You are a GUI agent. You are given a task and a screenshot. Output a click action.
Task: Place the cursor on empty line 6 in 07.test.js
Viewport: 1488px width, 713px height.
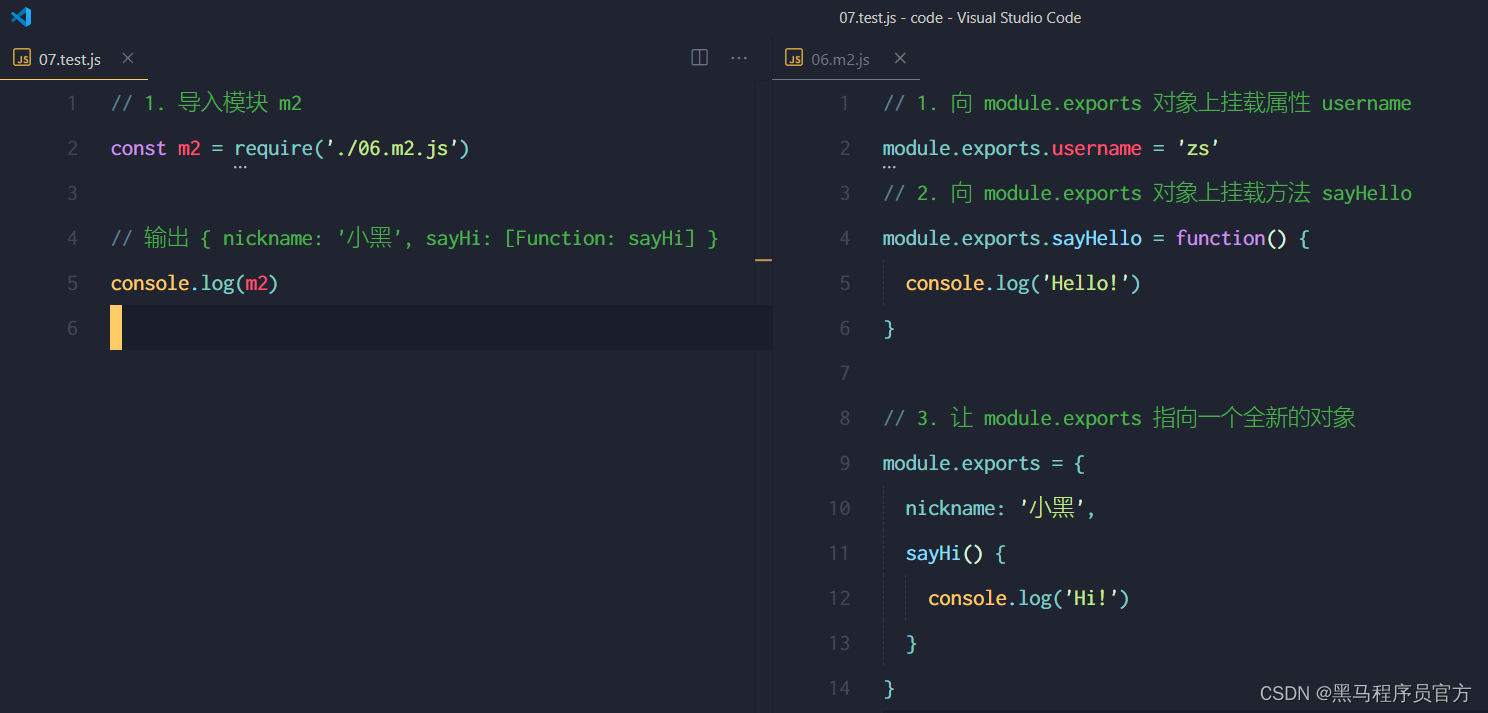tap(440, 328)
